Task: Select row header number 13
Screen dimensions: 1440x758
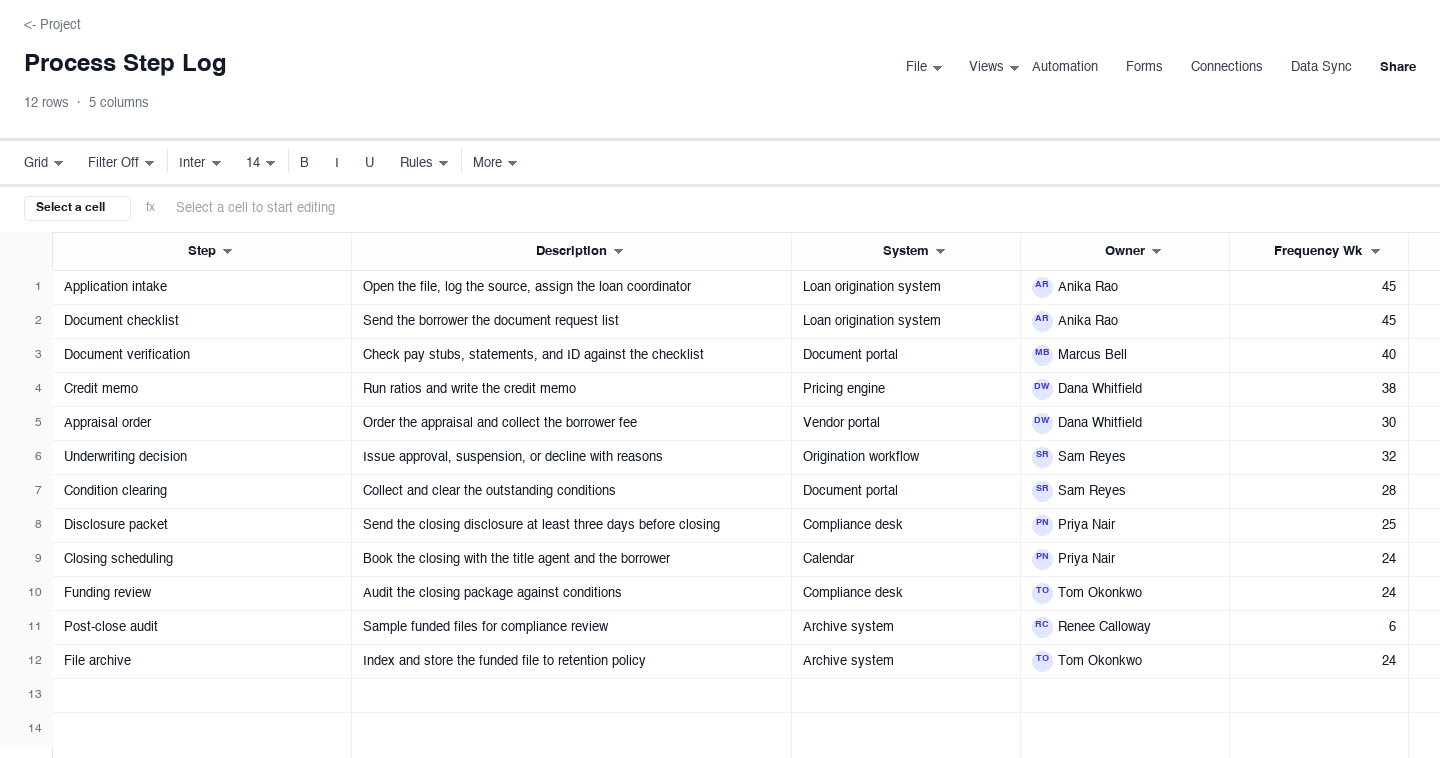Action: (x=26, y=695)
